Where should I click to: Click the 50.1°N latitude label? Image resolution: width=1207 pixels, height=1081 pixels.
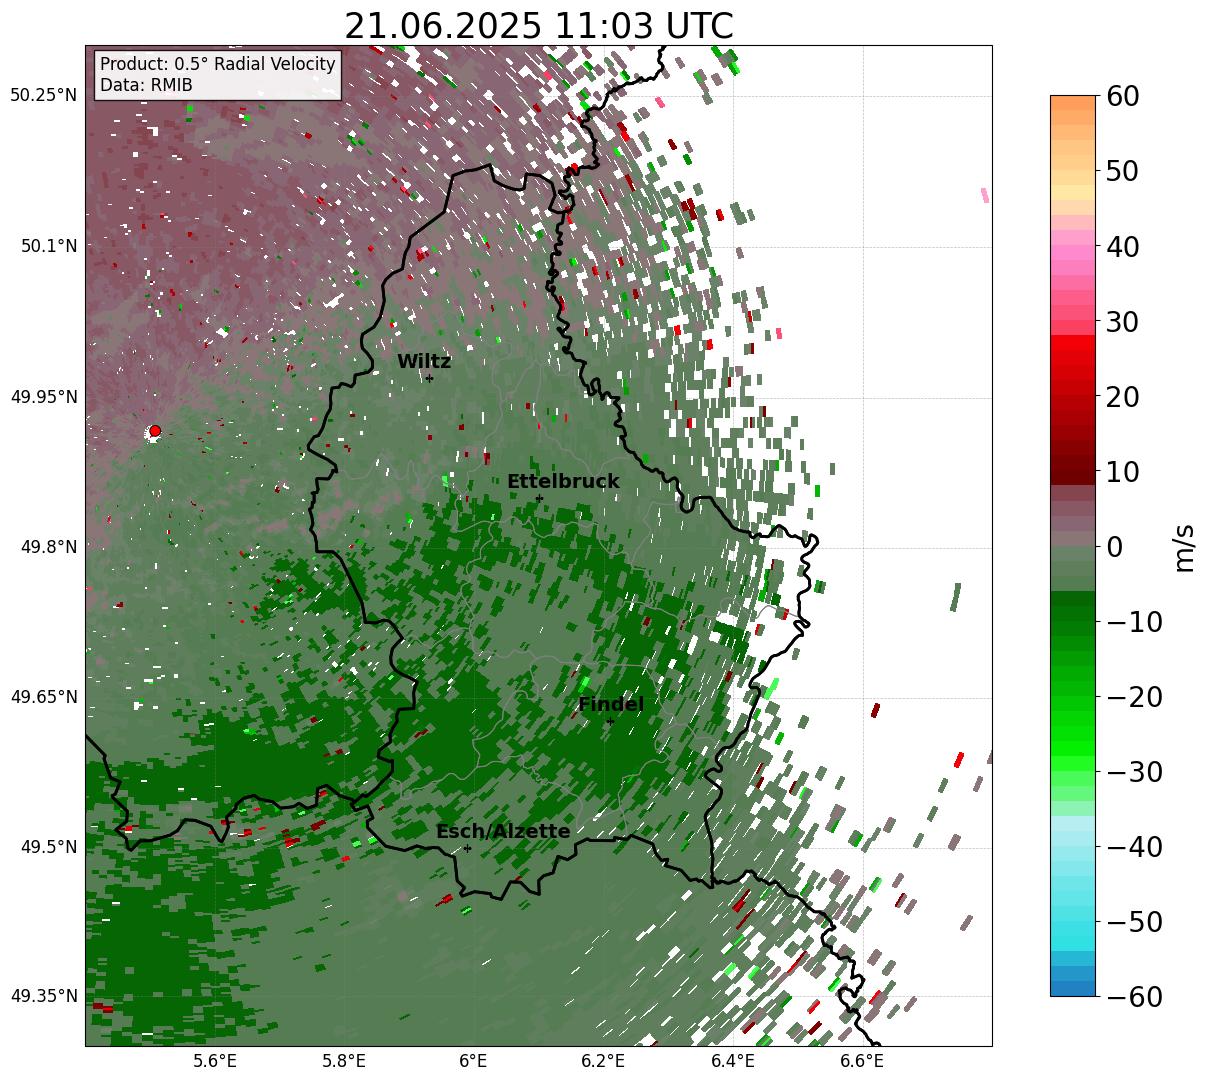click(48, 246)
